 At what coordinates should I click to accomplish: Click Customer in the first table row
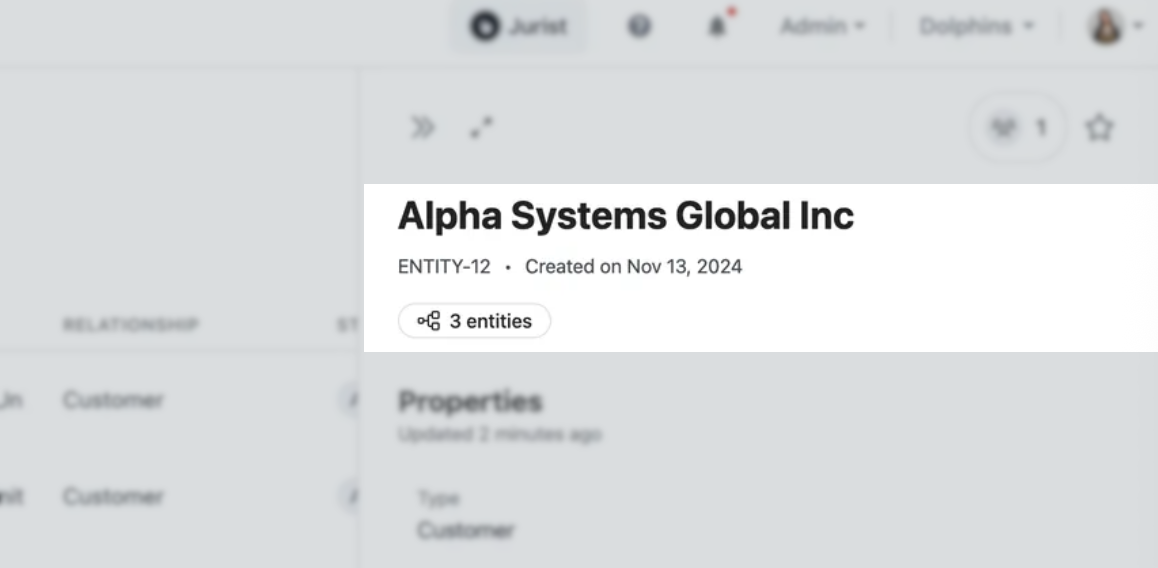[x=113, y=400]
